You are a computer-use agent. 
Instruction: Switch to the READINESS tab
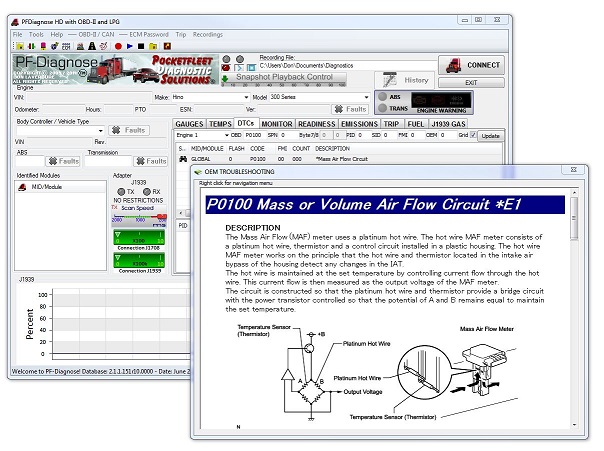click(x=317, y=124)
